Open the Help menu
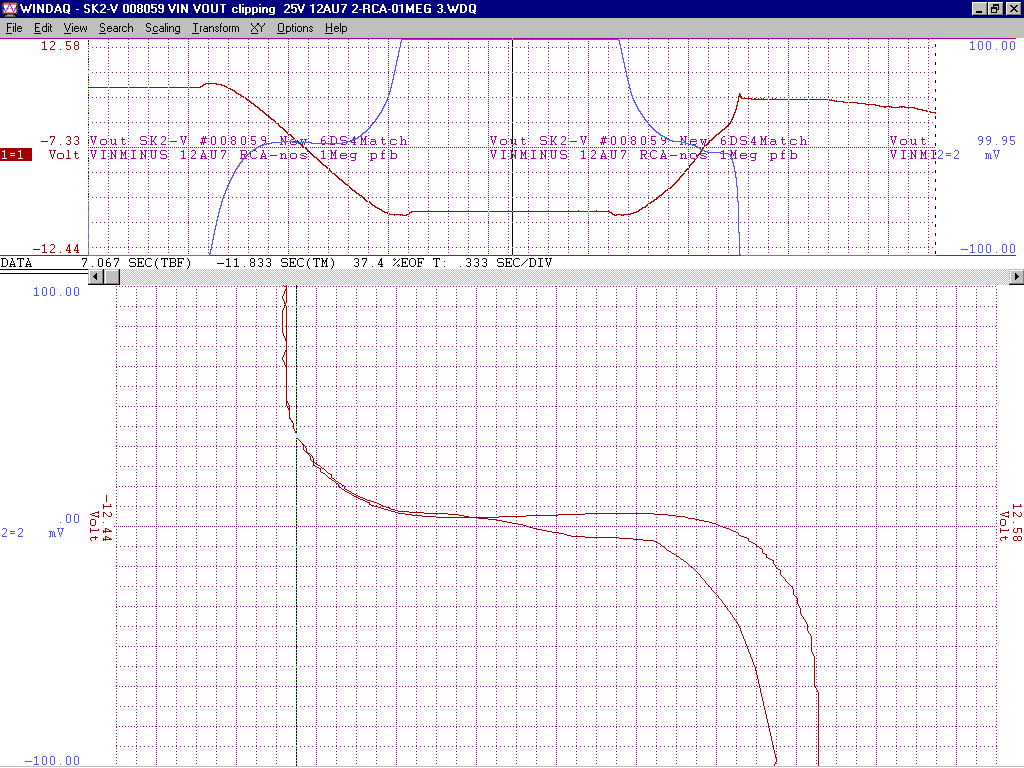This screenshot has width=1024, height=768. click(x=336, y=28)
